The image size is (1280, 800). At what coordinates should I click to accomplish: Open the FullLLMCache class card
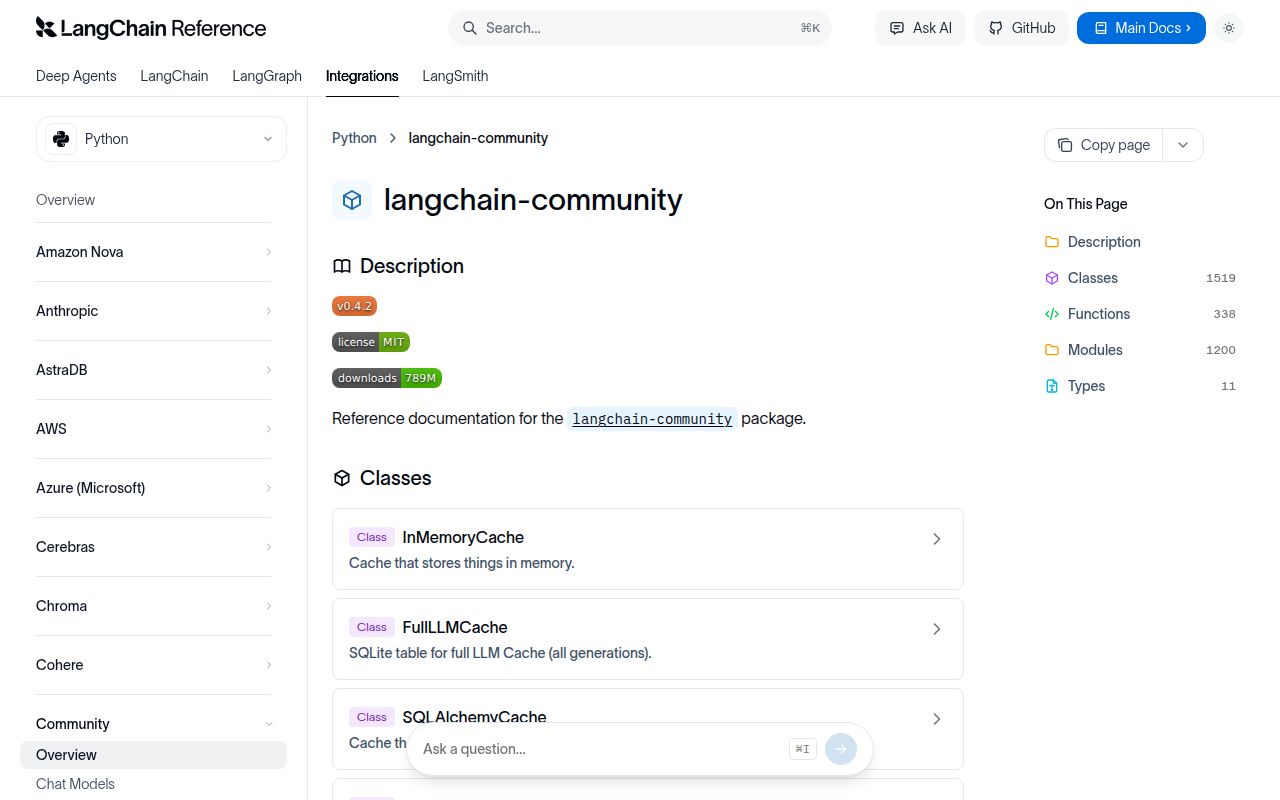pyautogui.click(x=648, y=639)
